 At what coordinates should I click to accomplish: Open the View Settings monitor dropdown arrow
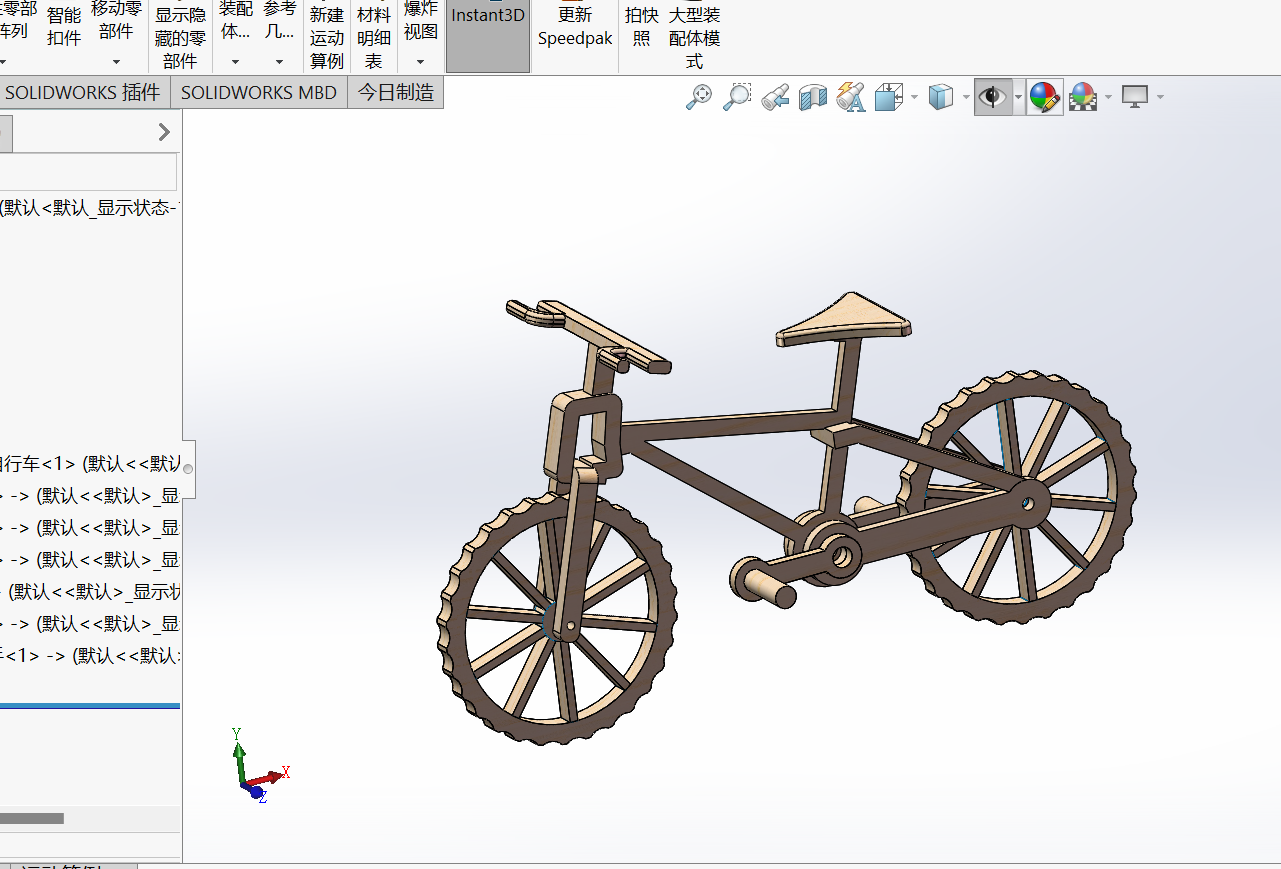click(1160, 97)
